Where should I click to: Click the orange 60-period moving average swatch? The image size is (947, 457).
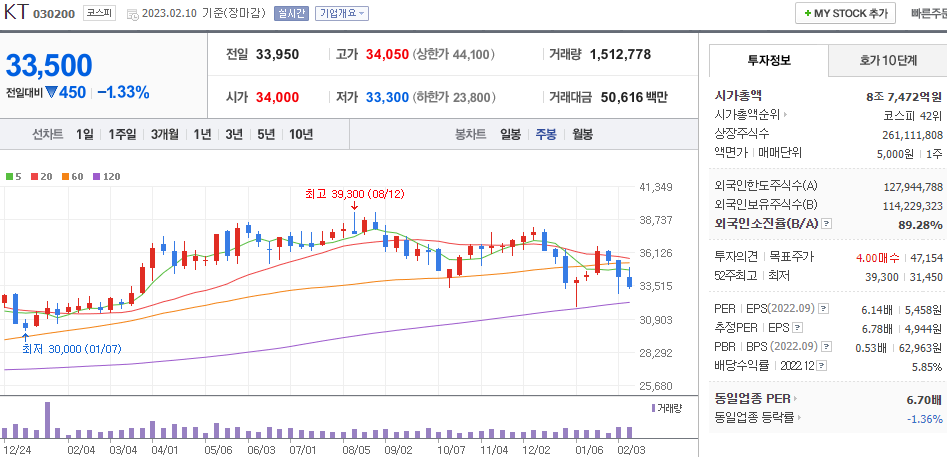tap(65, 177)
